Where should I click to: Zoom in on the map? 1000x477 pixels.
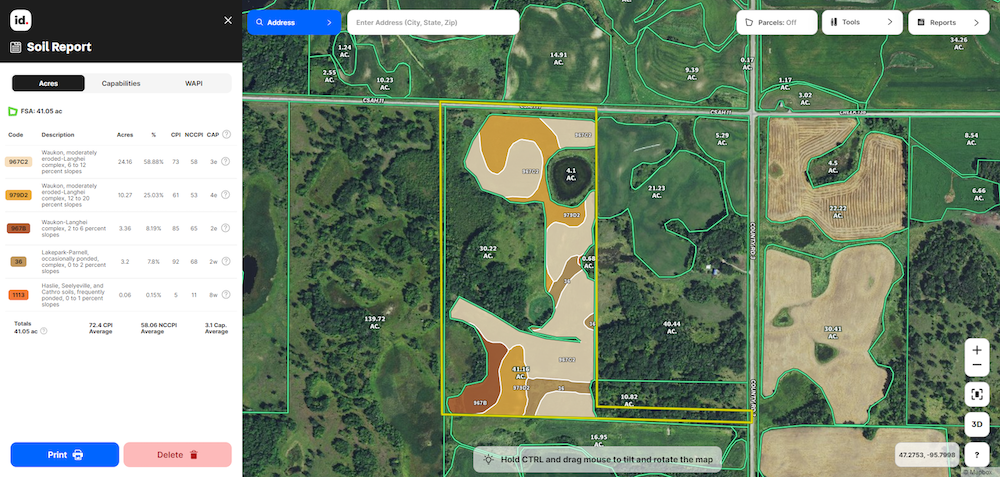tap(977, 351)
